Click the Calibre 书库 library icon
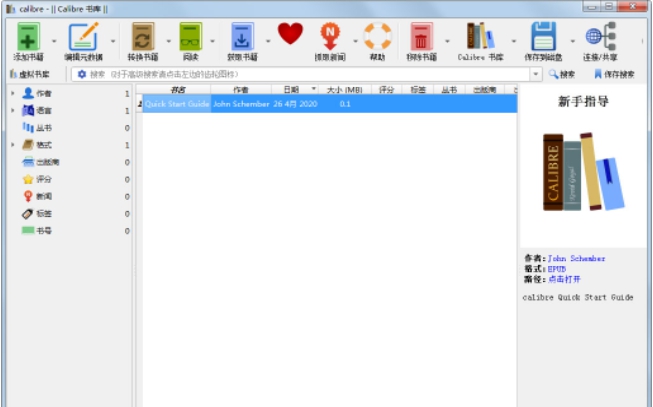 480,36
